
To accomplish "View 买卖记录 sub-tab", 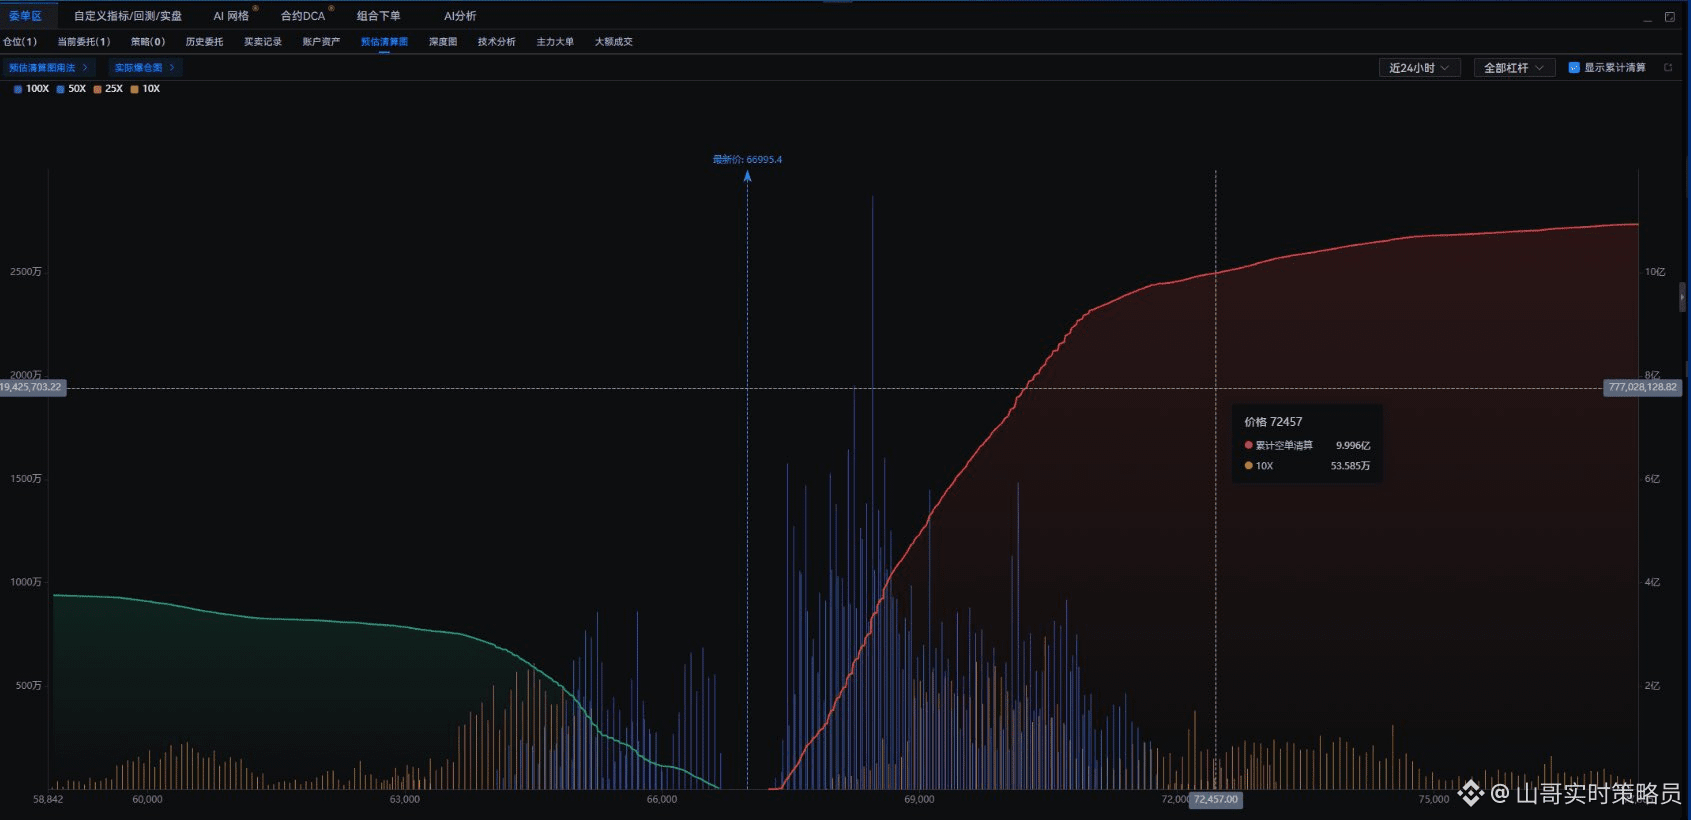I will [263, 42].
